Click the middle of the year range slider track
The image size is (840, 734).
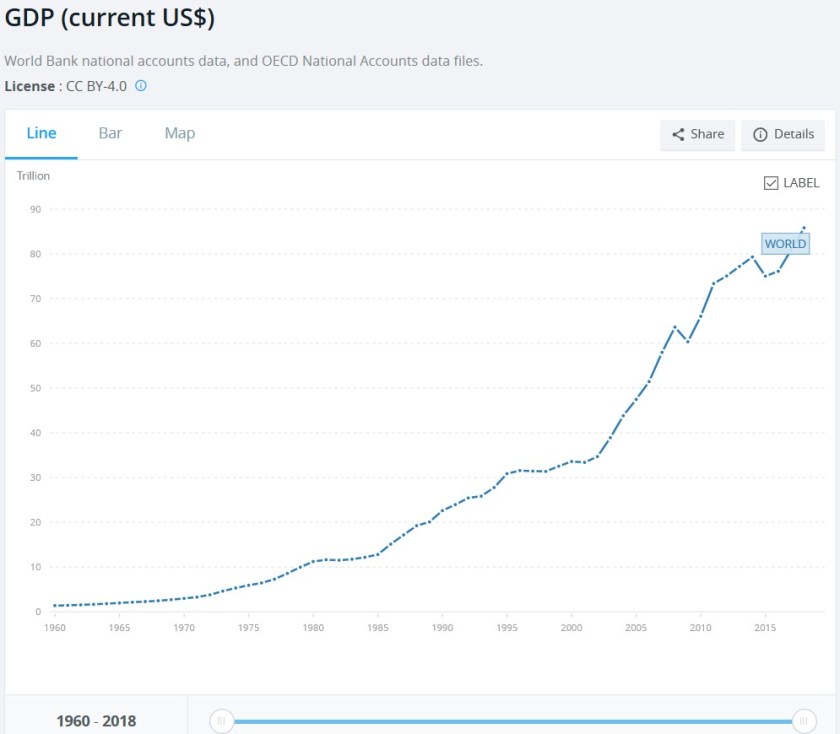coord(512,720)
